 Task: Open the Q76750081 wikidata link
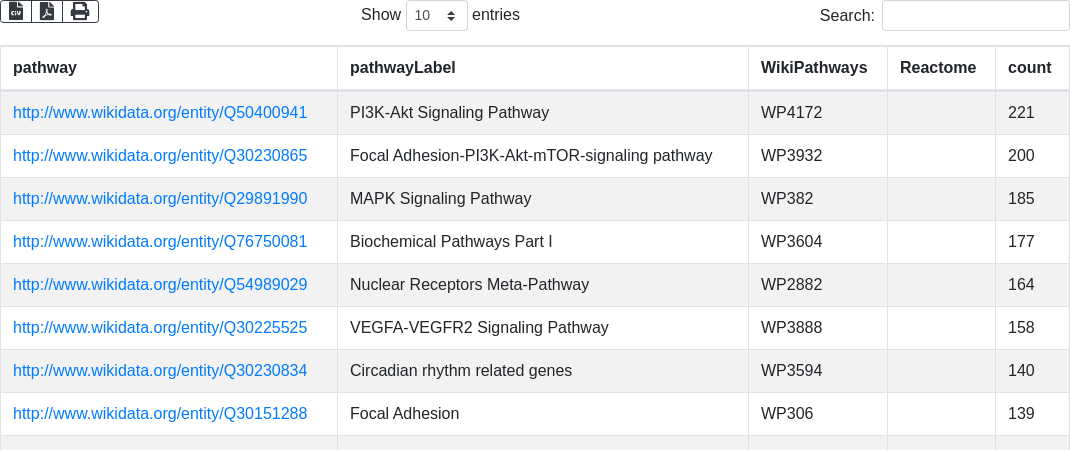160,242
